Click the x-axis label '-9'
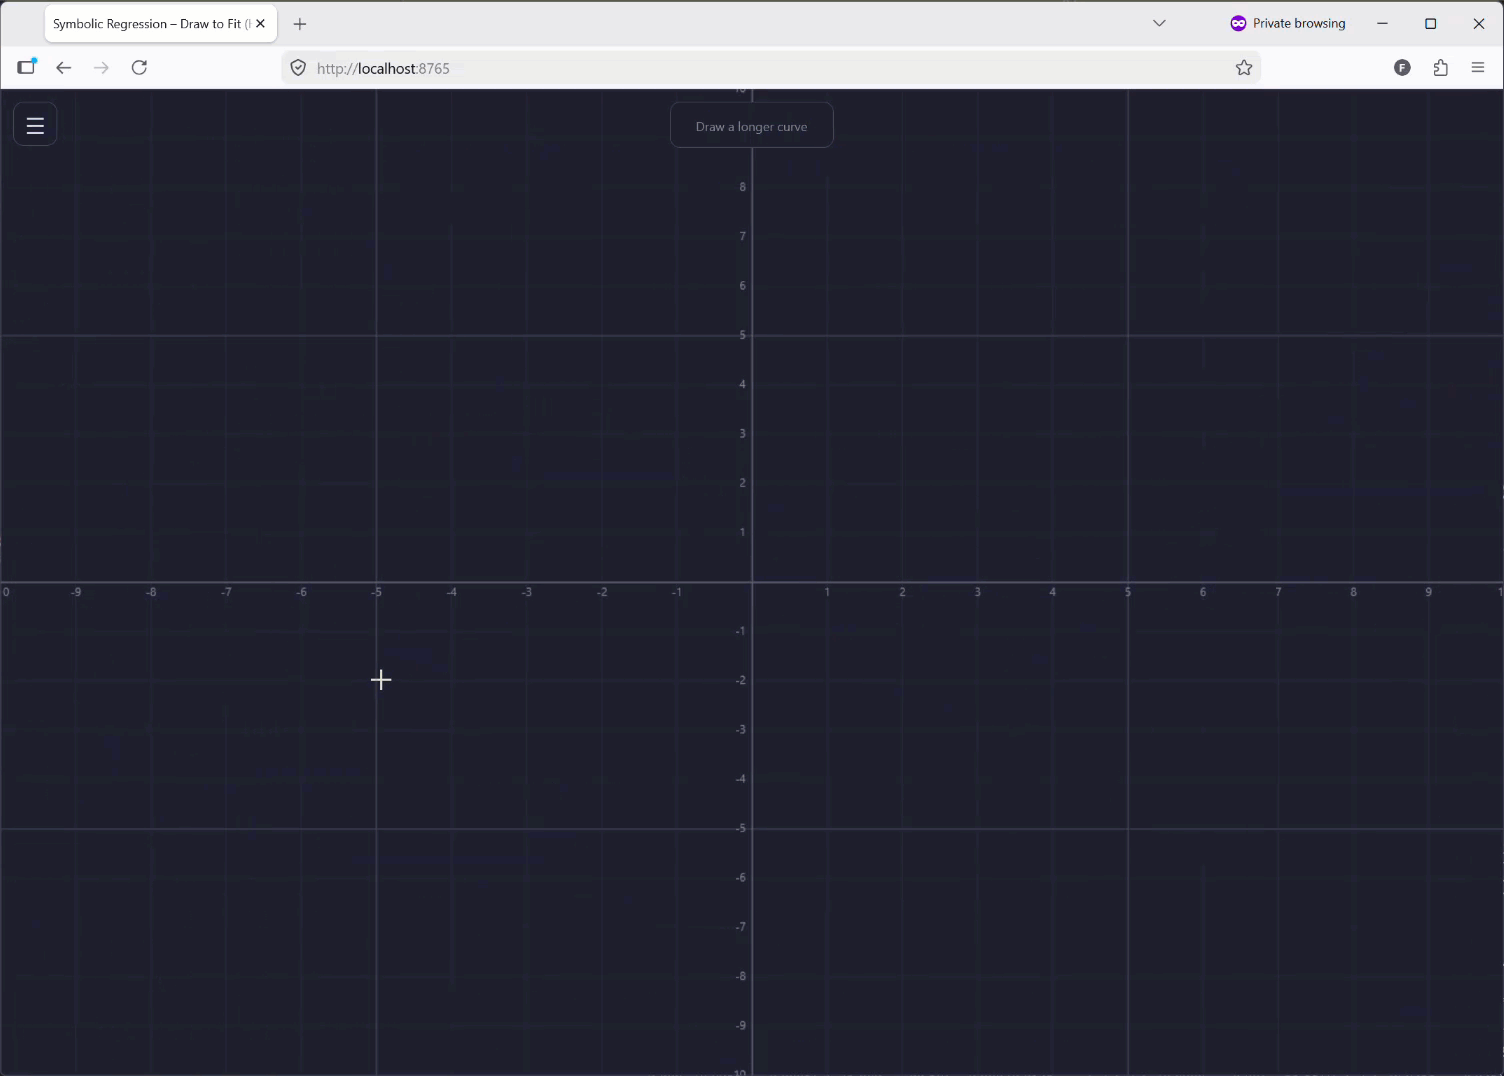 point(76,592)
